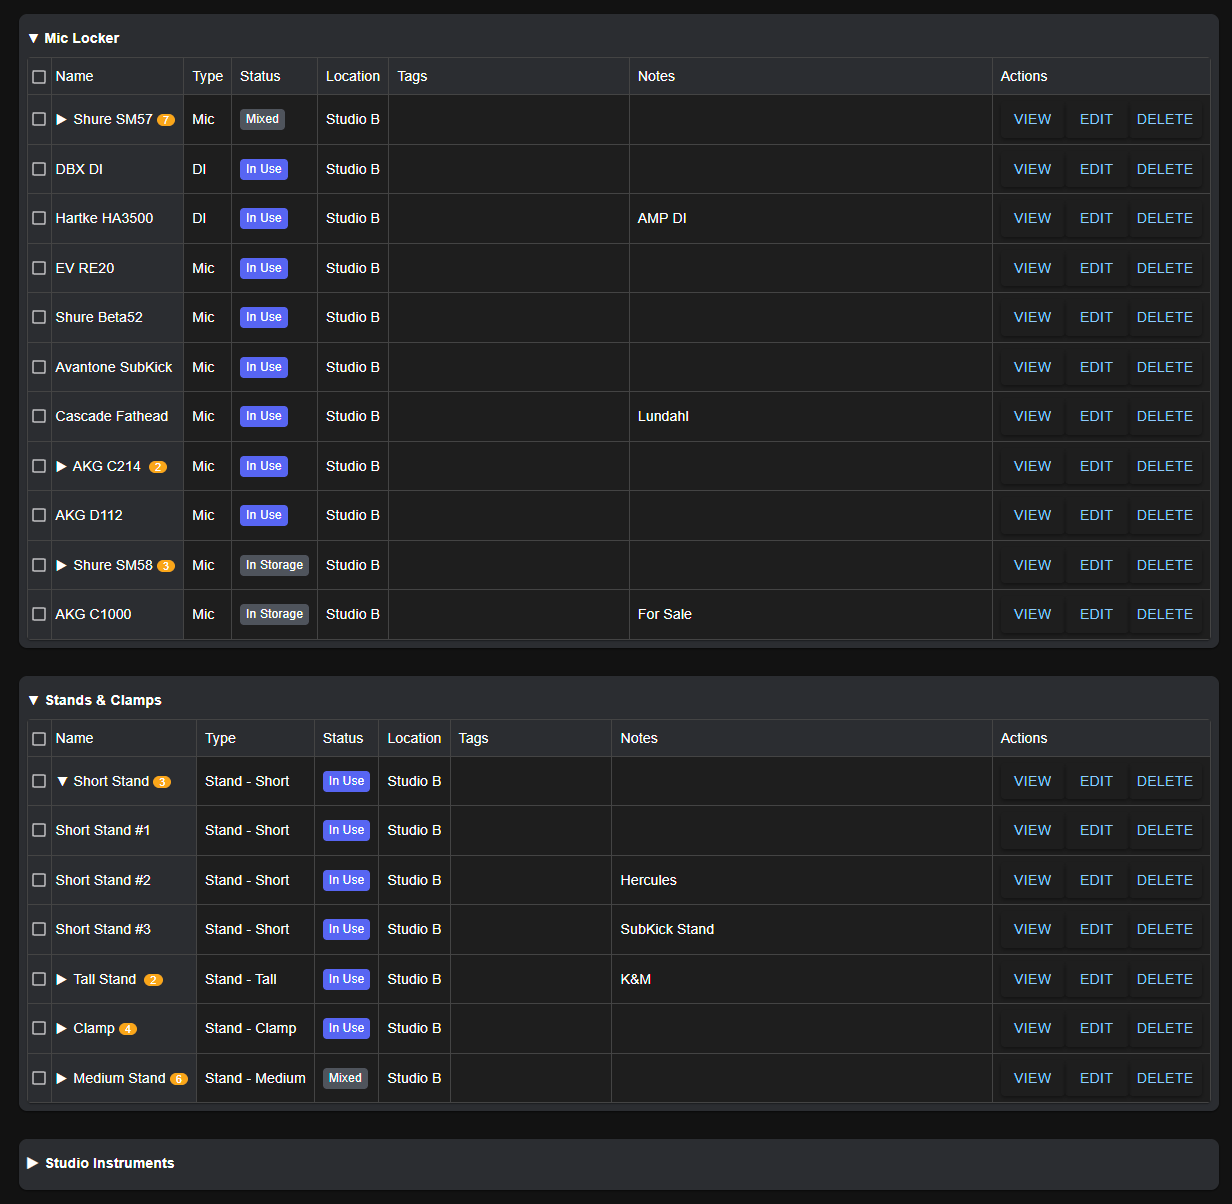Viewport: 1232px width, 1204px height.
Task: Click the Mixed status badge on Shure SM57
Action: tap(262, 118)
